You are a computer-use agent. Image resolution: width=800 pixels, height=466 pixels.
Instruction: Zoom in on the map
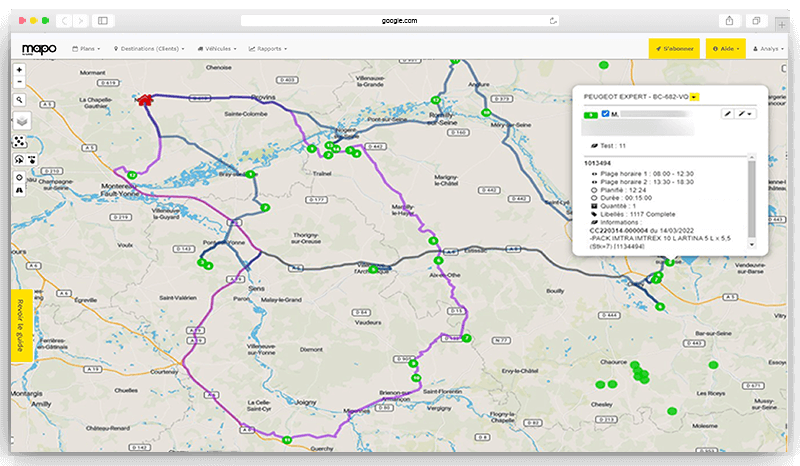[x=20, y=70]
